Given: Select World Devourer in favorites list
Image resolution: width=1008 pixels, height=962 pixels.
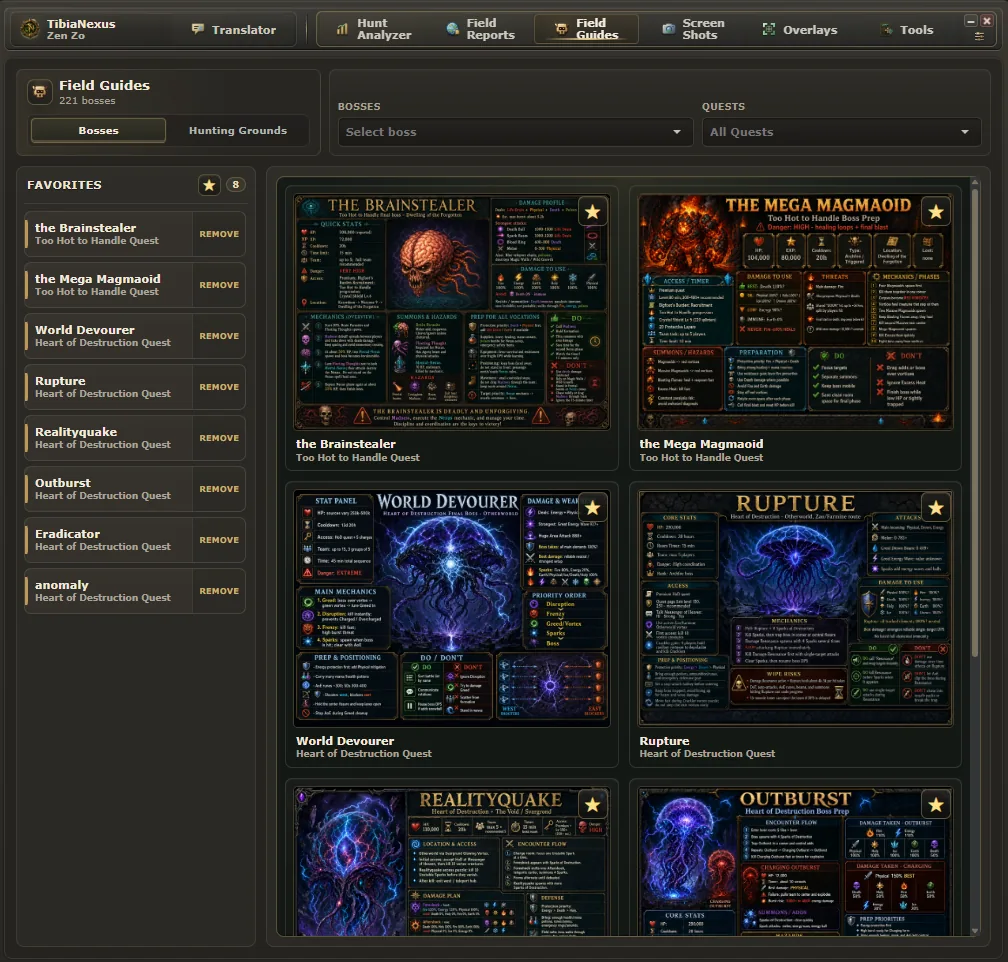Looking at the screenshot, I should tap(108, 336).
